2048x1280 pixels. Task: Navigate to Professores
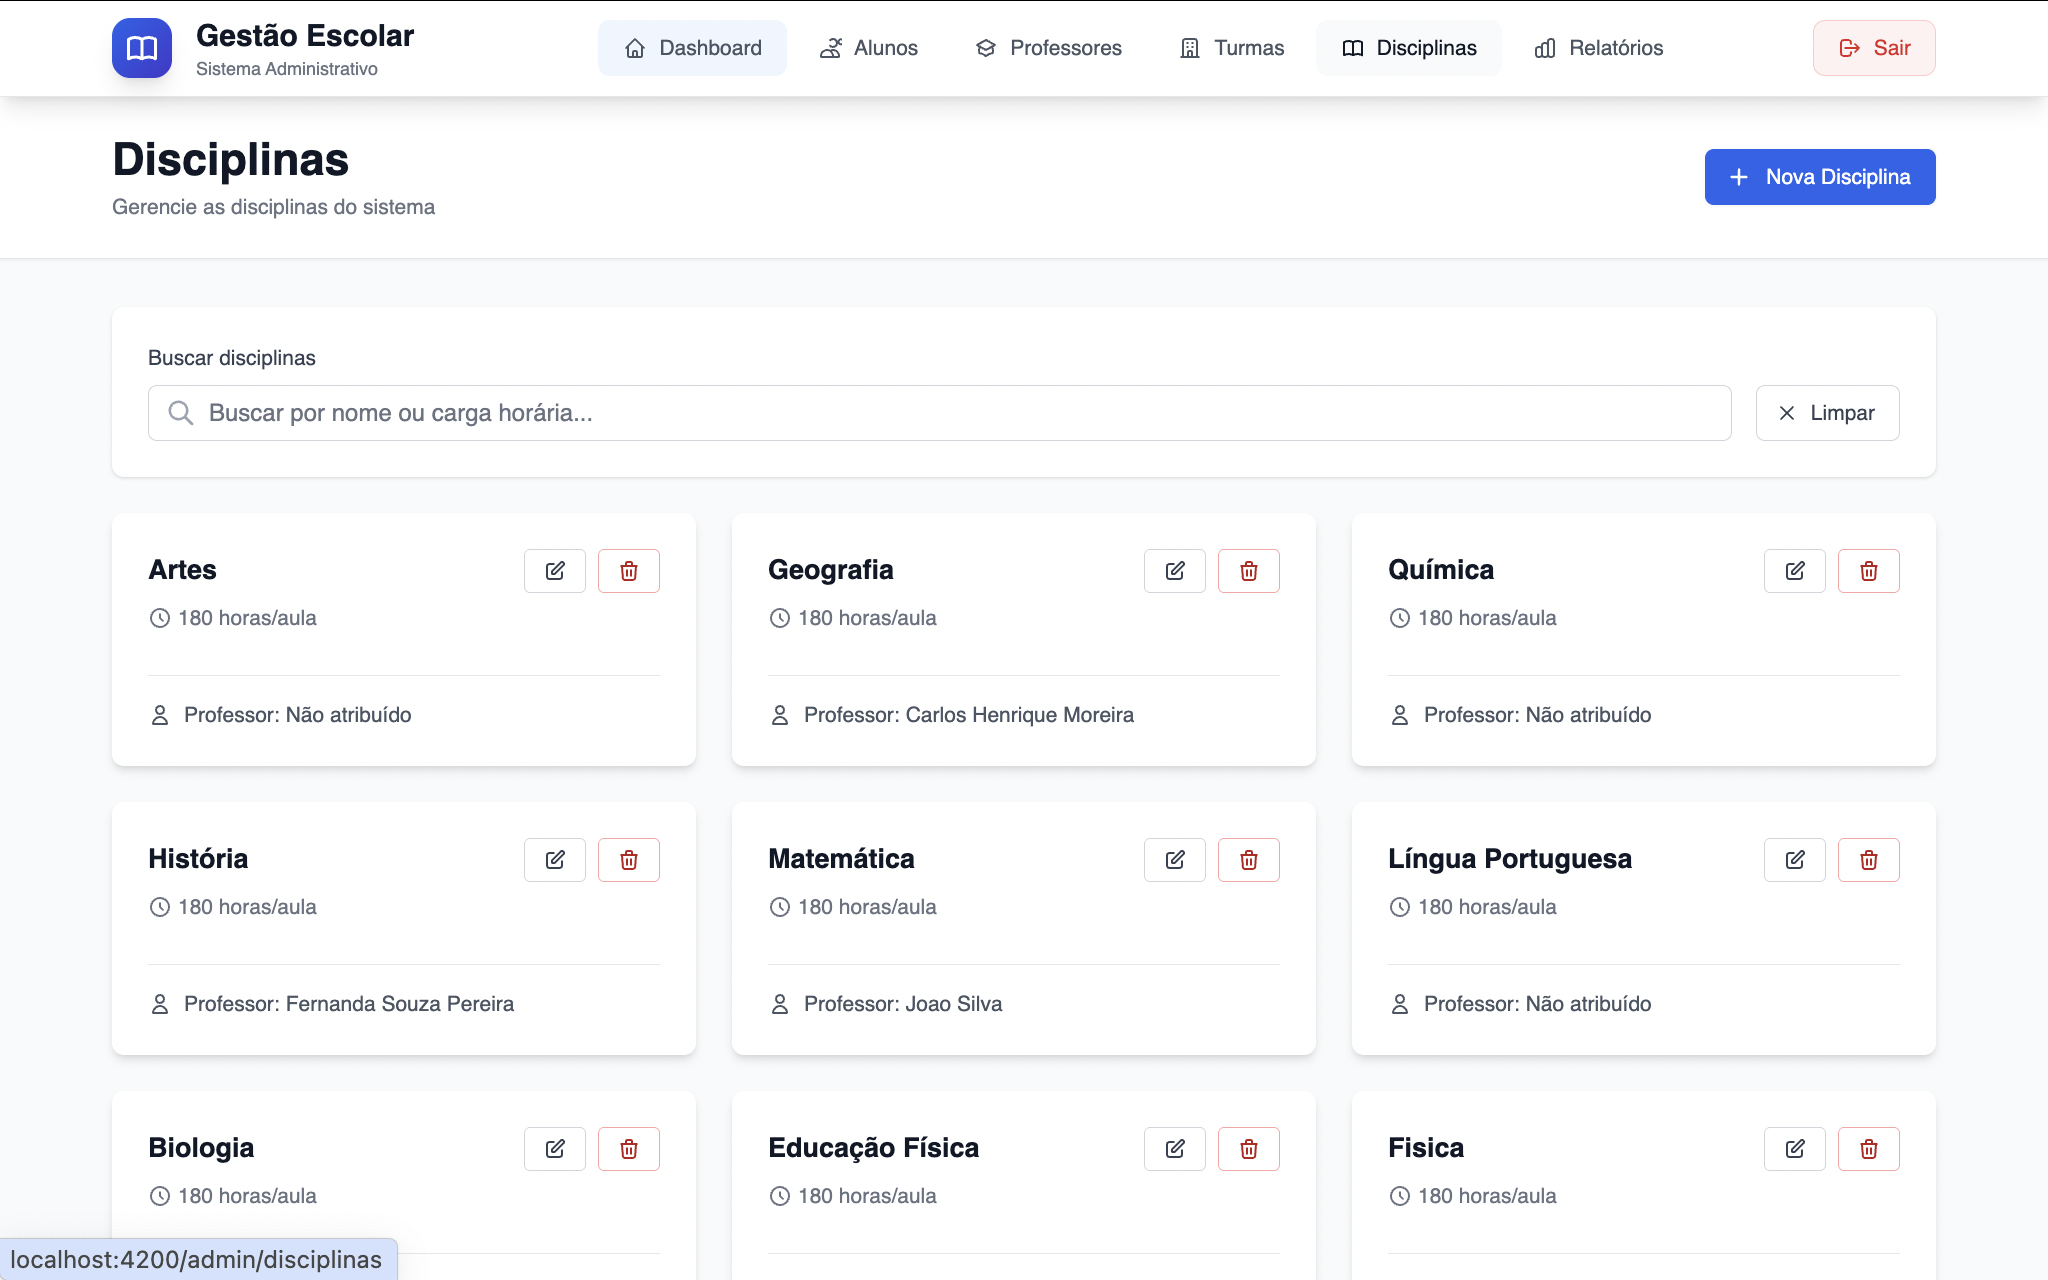tap(1048, 48)
